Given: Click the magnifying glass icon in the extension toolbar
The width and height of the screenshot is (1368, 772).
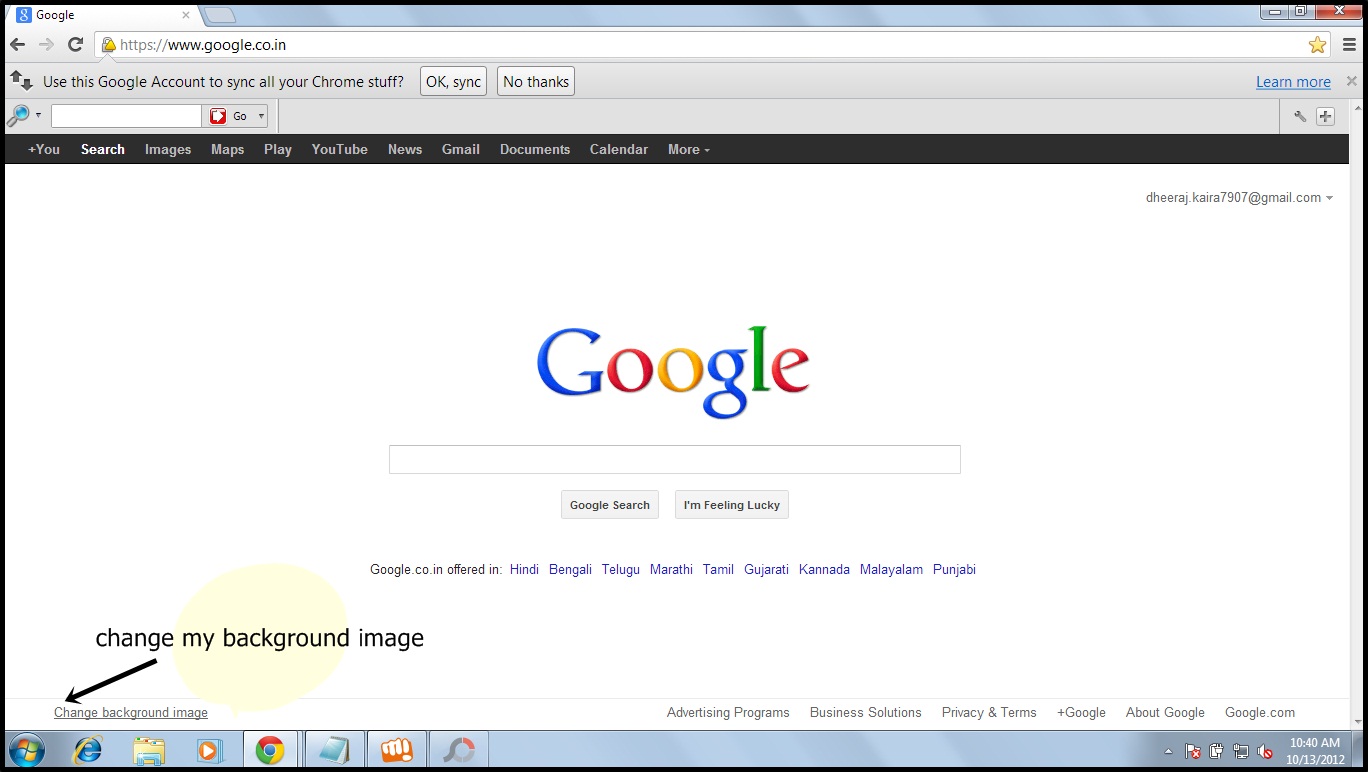Looking at the screenshot, I should (18, 116).
